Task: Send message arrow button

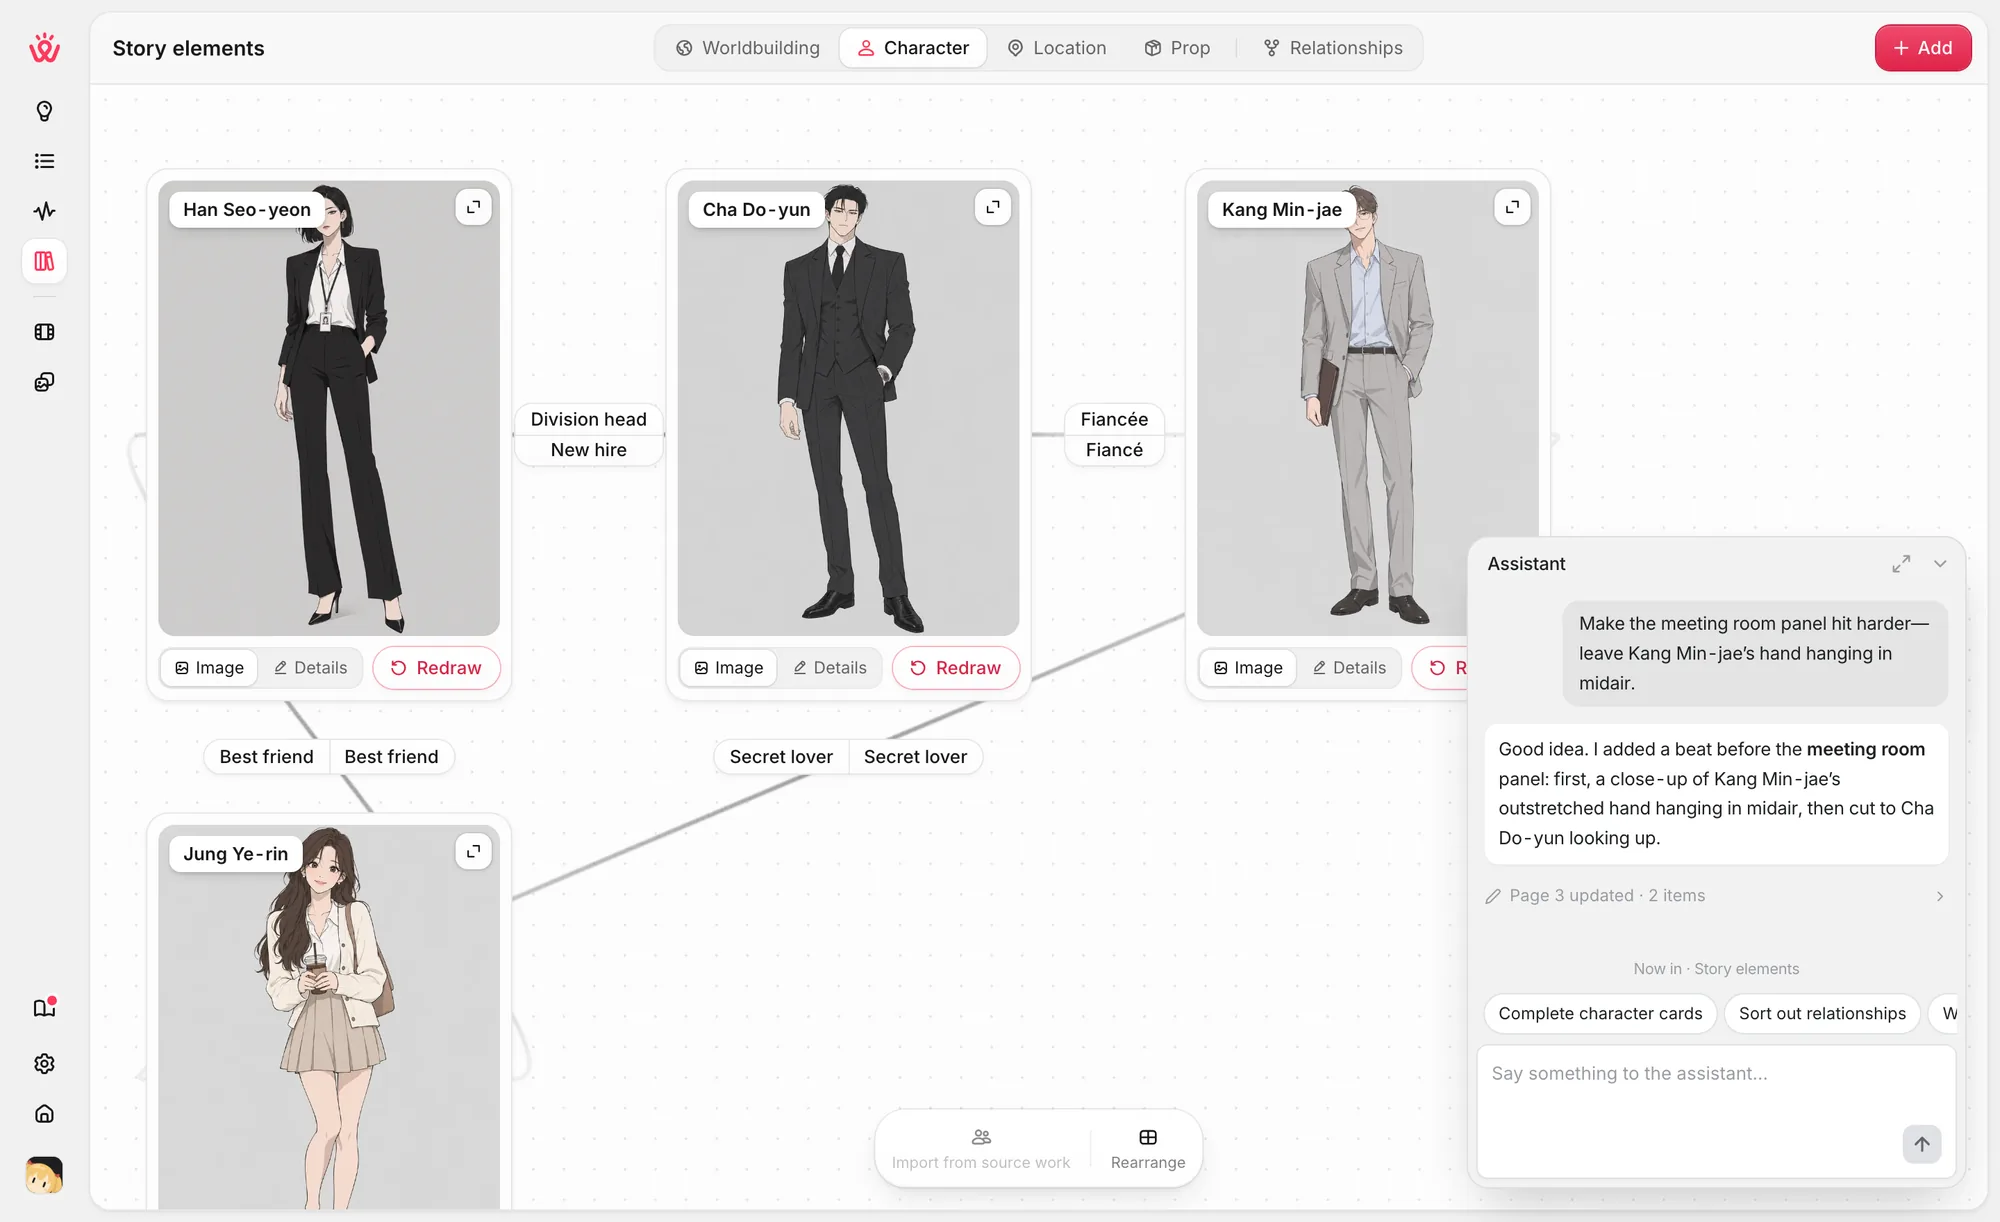Action: point(1922,1145)
